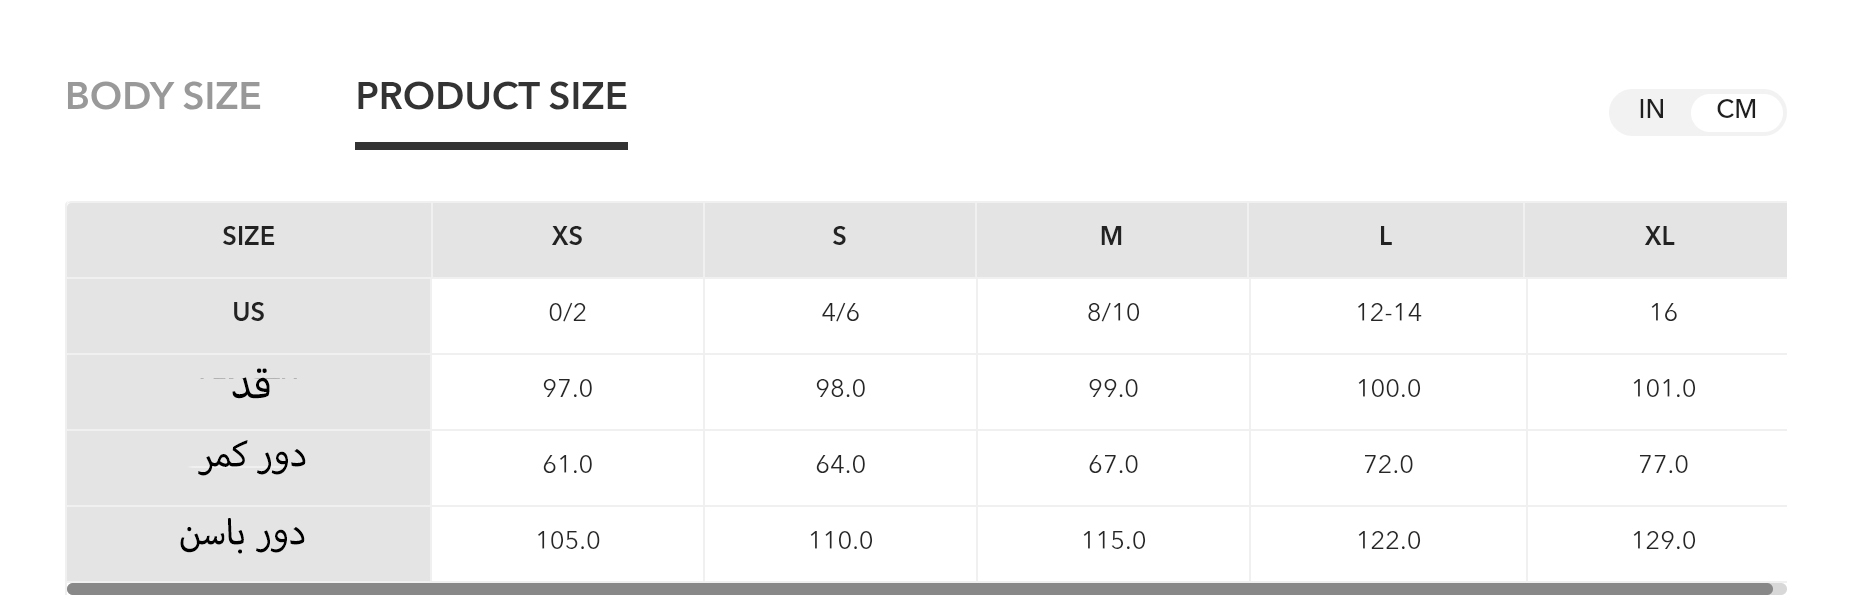Select the PRODUCT SIZE tab

point(491,97)
